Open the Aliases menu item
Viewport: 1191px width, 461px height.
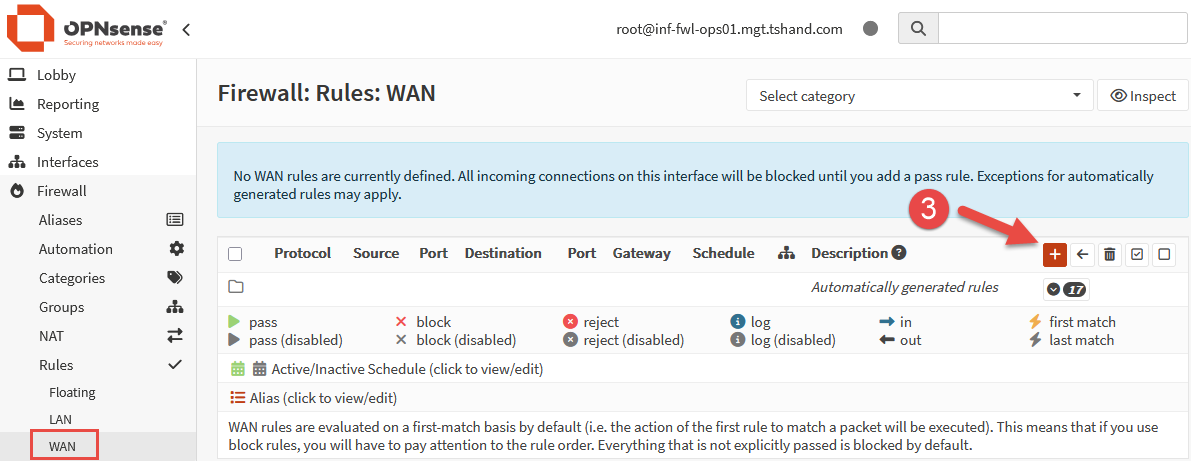tap(60, 220)
